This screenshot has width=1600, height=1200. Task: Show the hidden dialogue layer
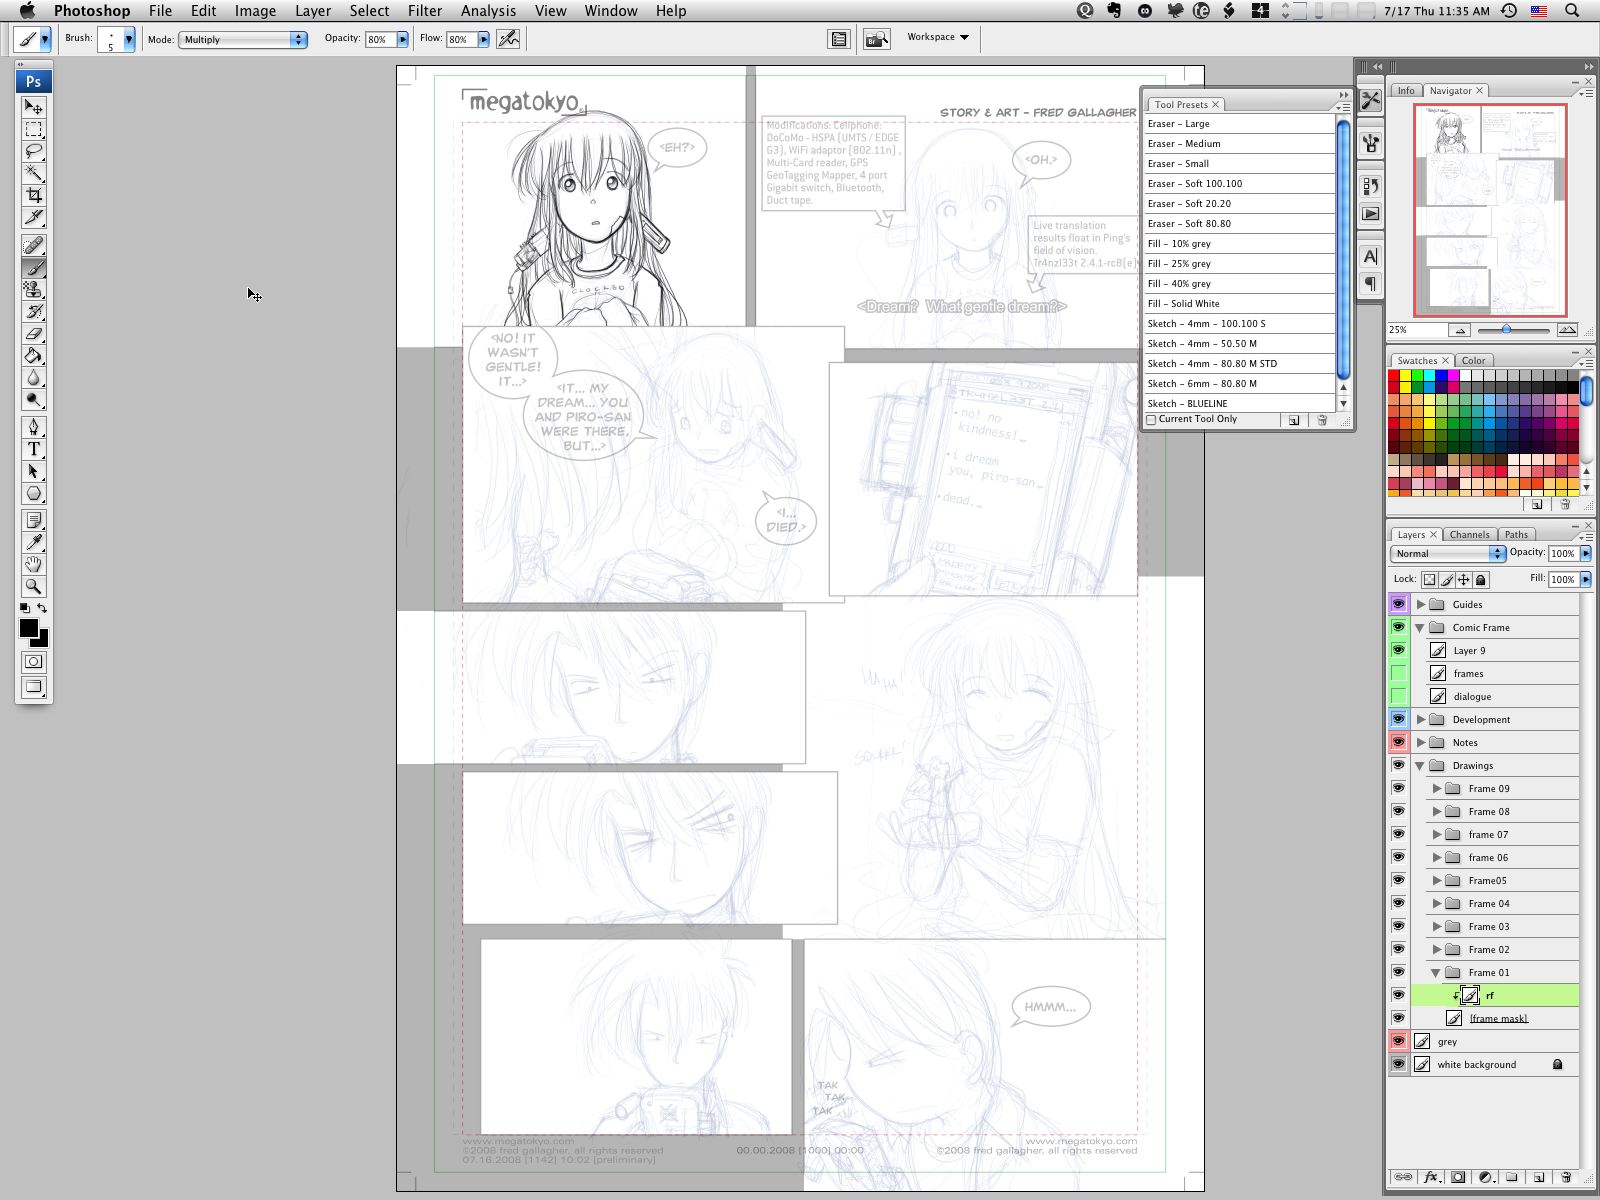[1398, 696]
